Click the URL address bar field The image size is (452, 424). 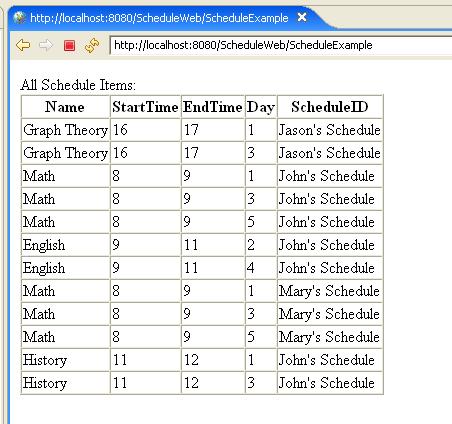(x=281, y=45)
